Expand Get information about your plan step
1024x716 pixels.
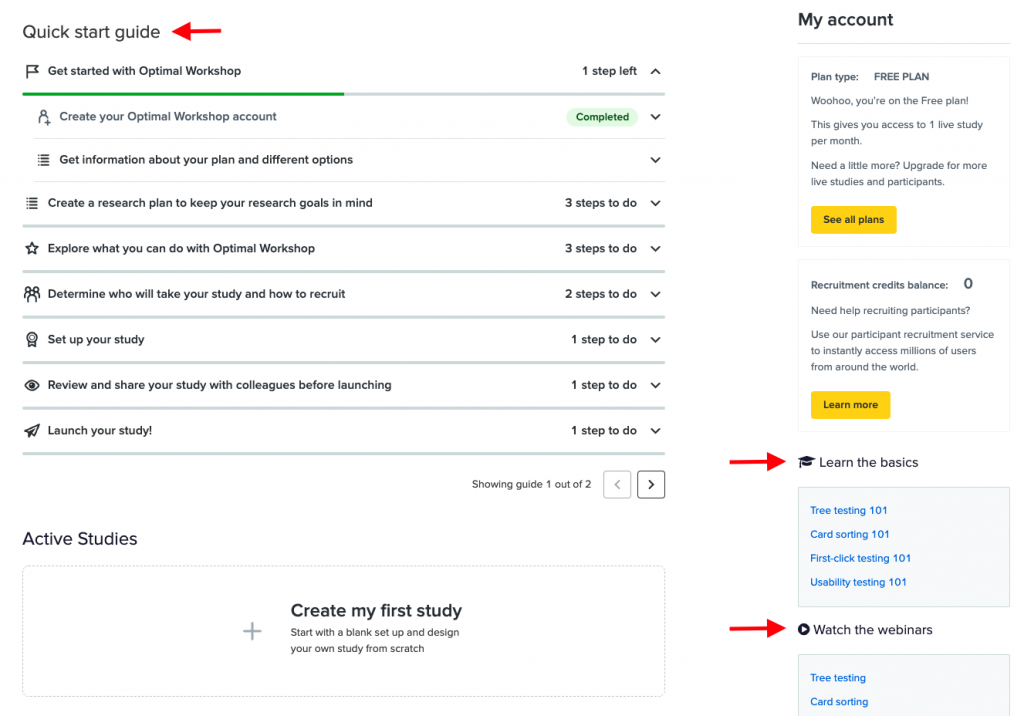(x=656, y=160)
